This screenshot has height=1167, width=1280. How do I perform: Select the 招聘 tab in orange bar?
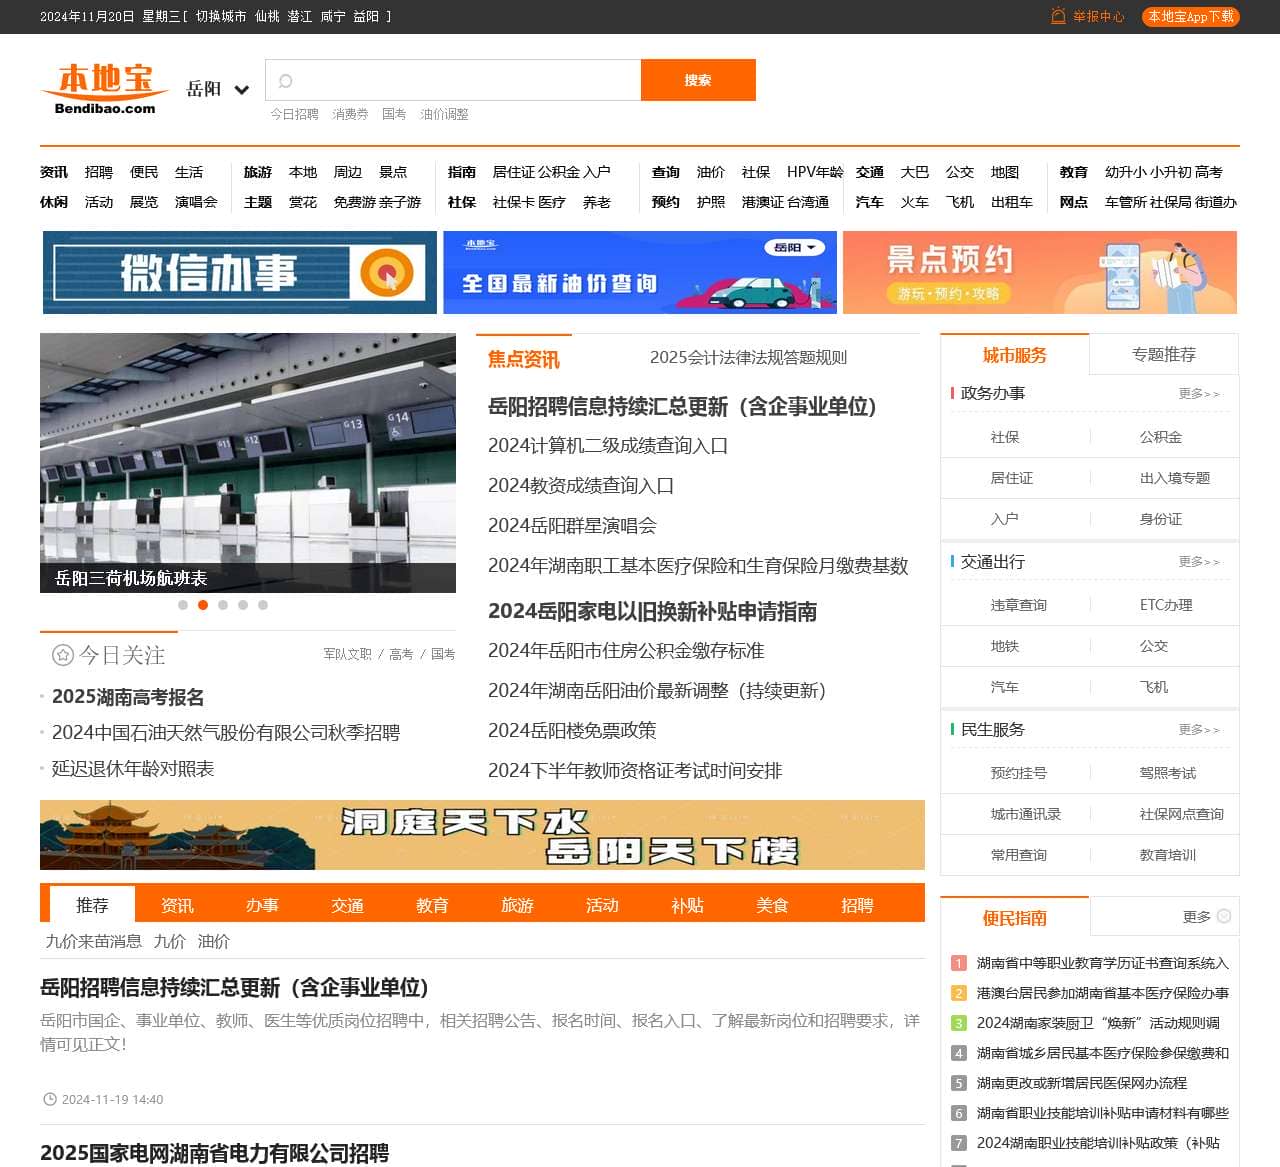click(x=857, y=905)
